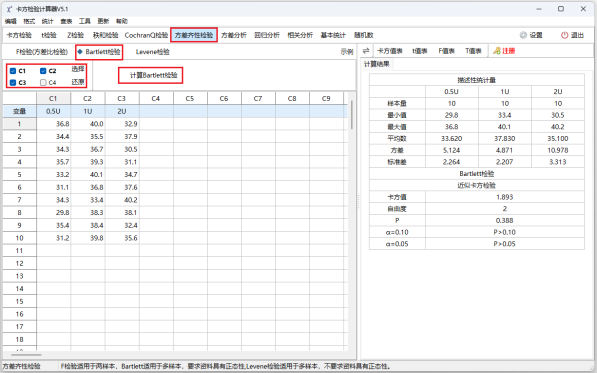Open the 设置 settings button
This screenshot has width=597, height=373.
(531, 35)
